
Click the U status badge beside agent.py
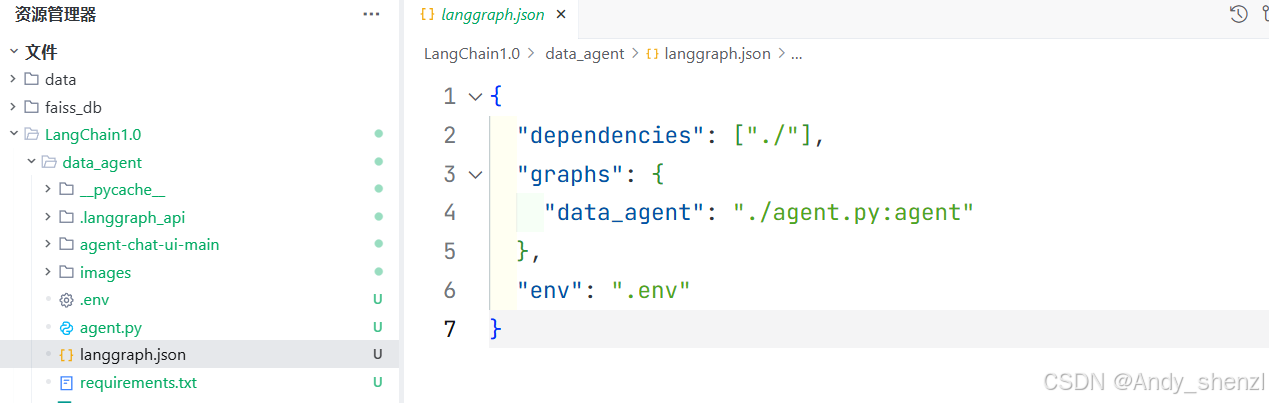pos(378,327)
